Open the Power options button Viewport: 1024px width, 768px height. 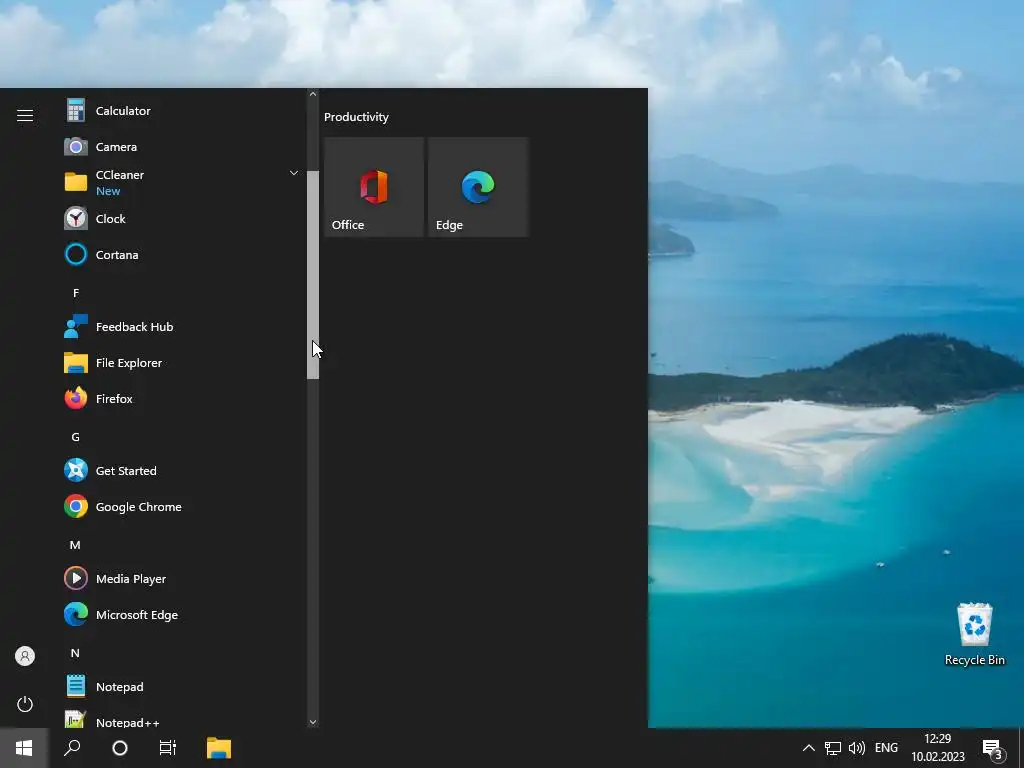coord(25,704)
